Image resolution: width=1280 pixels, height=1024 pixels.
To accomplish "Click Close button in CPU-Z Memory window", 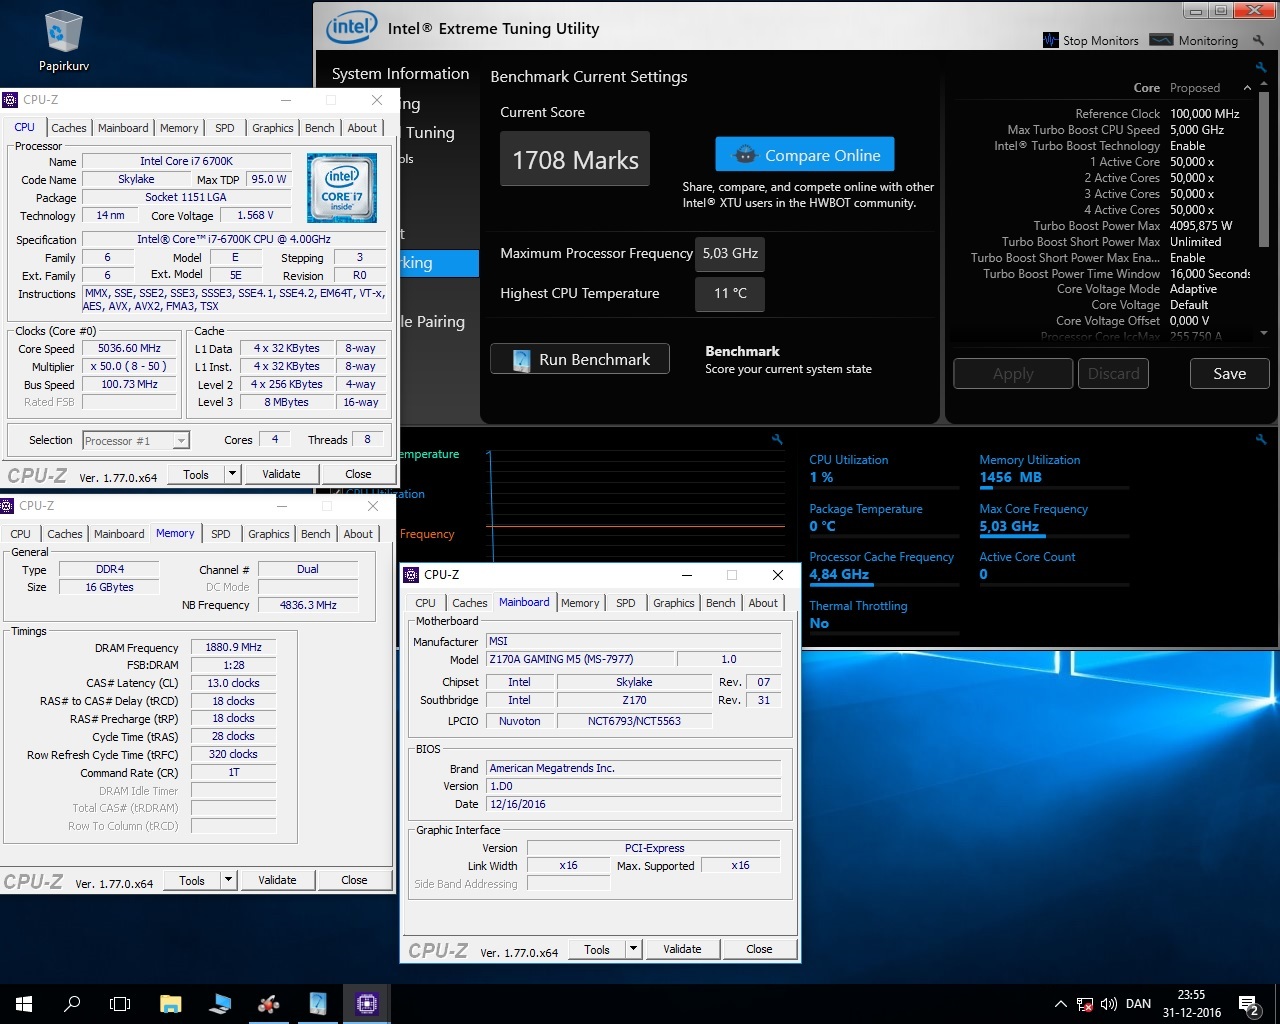I will point(354,880).
